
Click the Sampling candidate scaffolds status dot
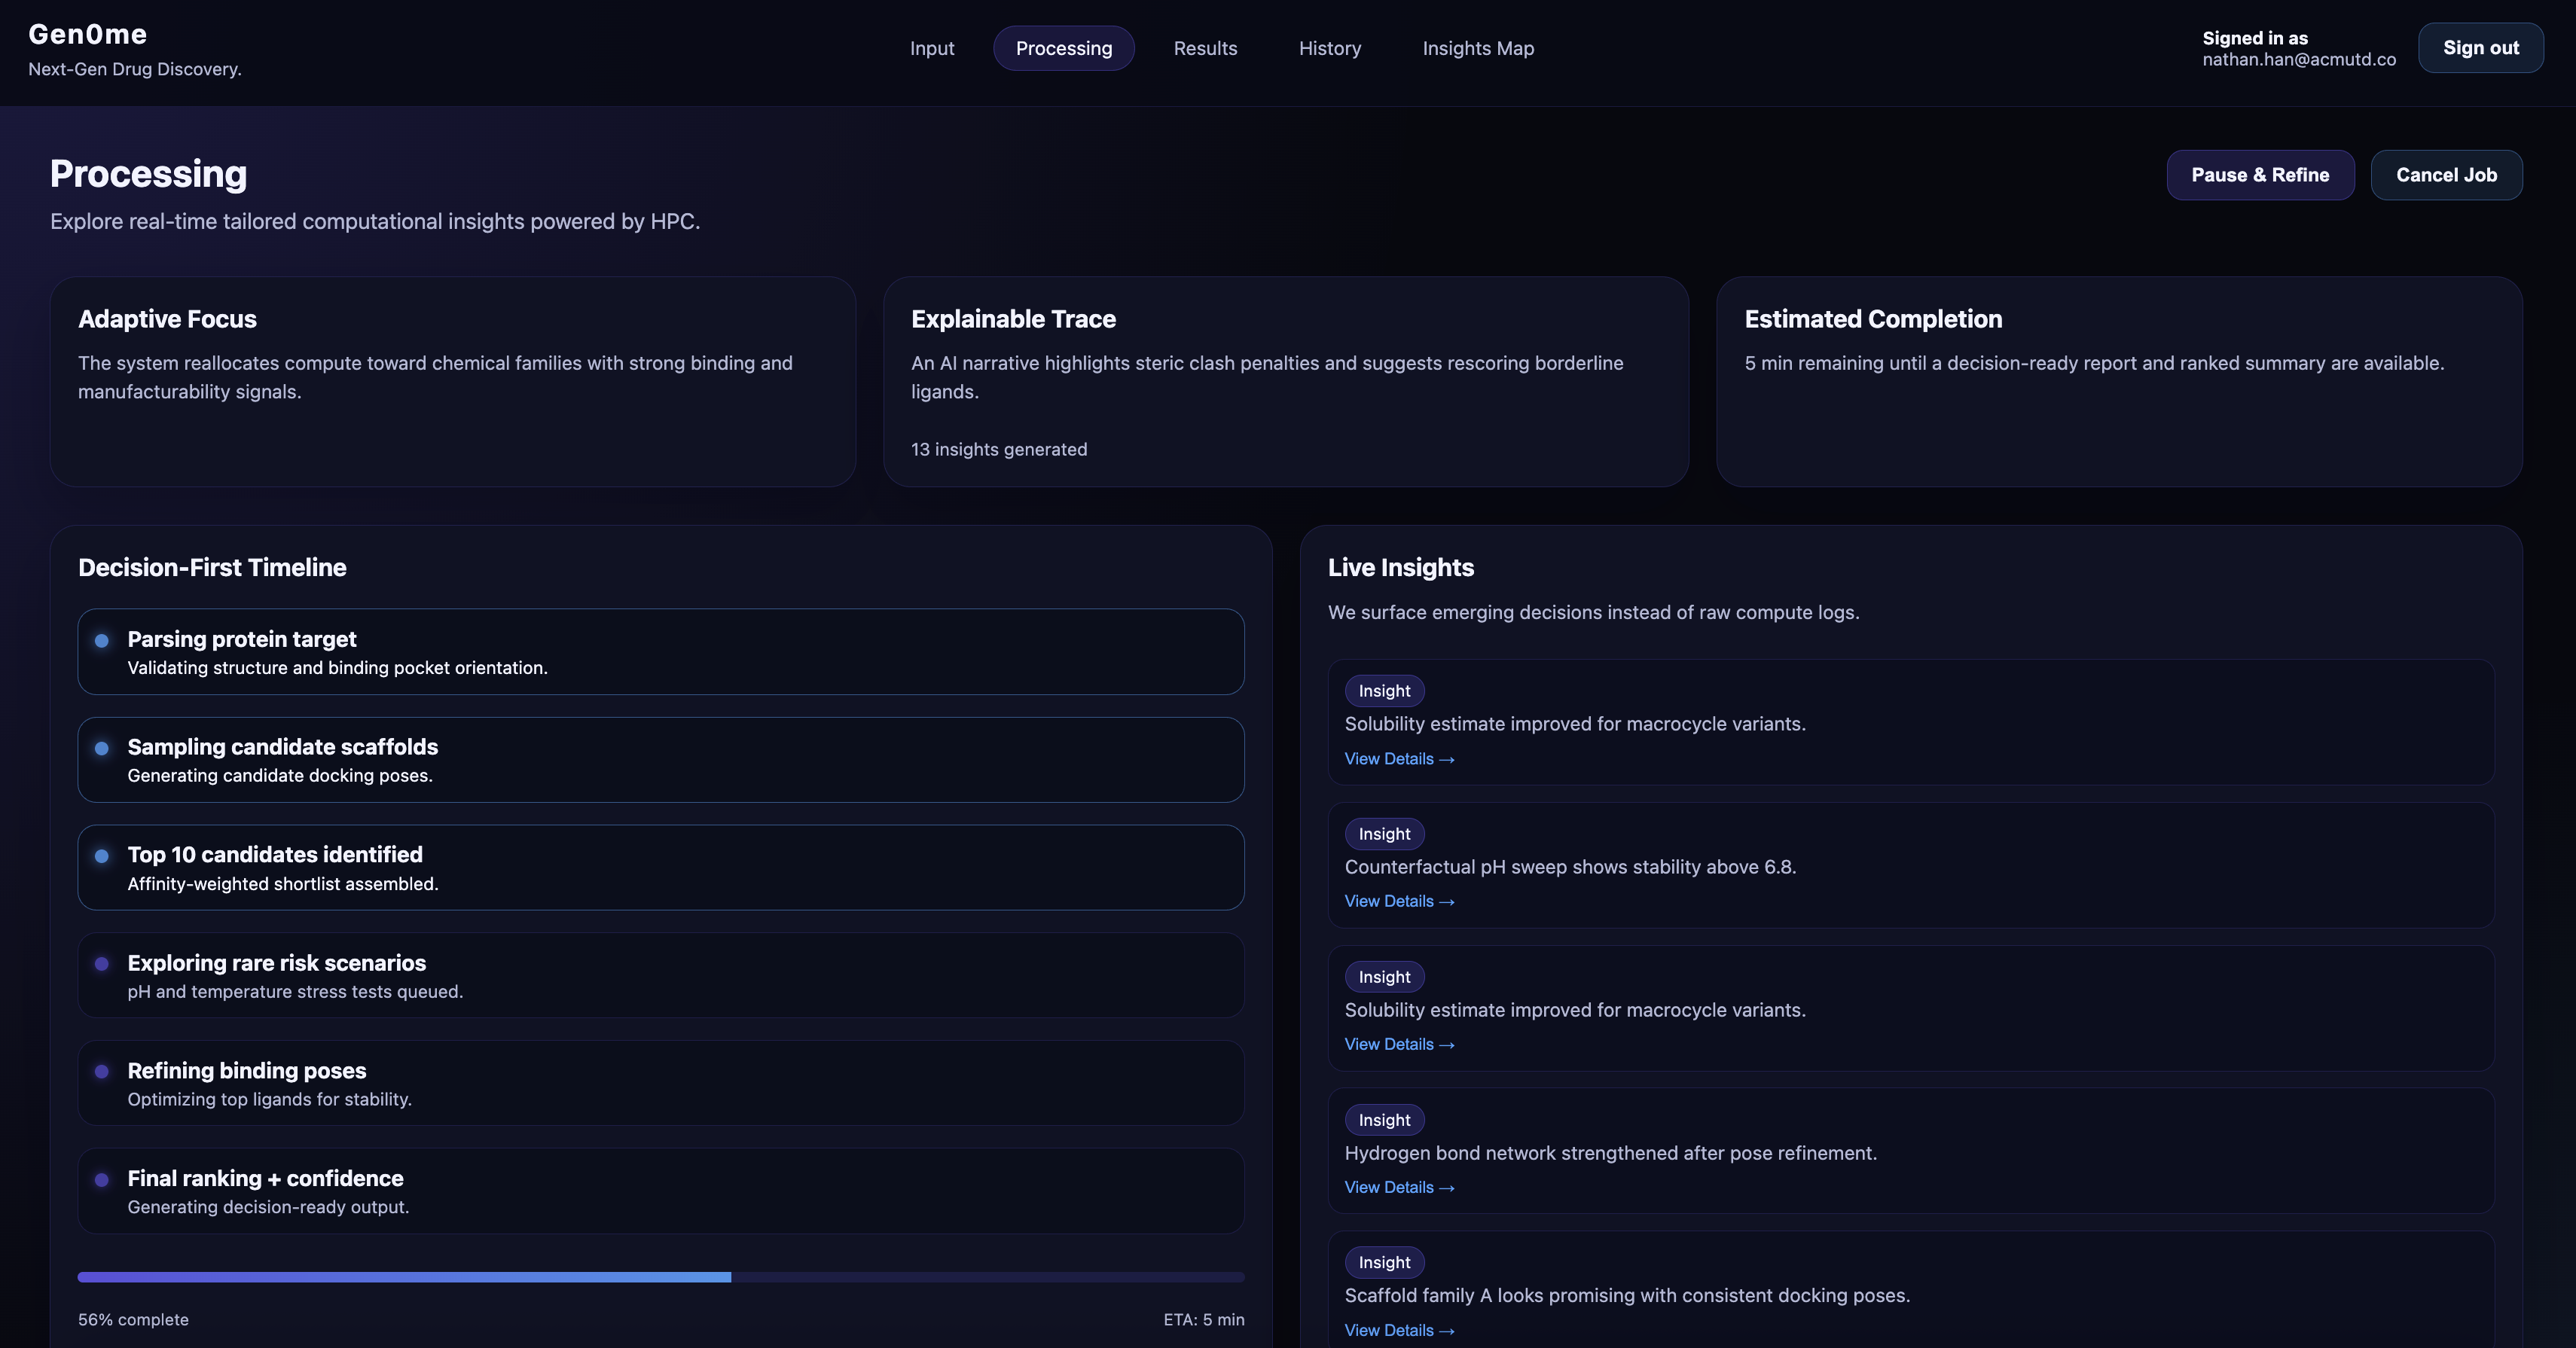pyautogui.click(x=102, y=748)
